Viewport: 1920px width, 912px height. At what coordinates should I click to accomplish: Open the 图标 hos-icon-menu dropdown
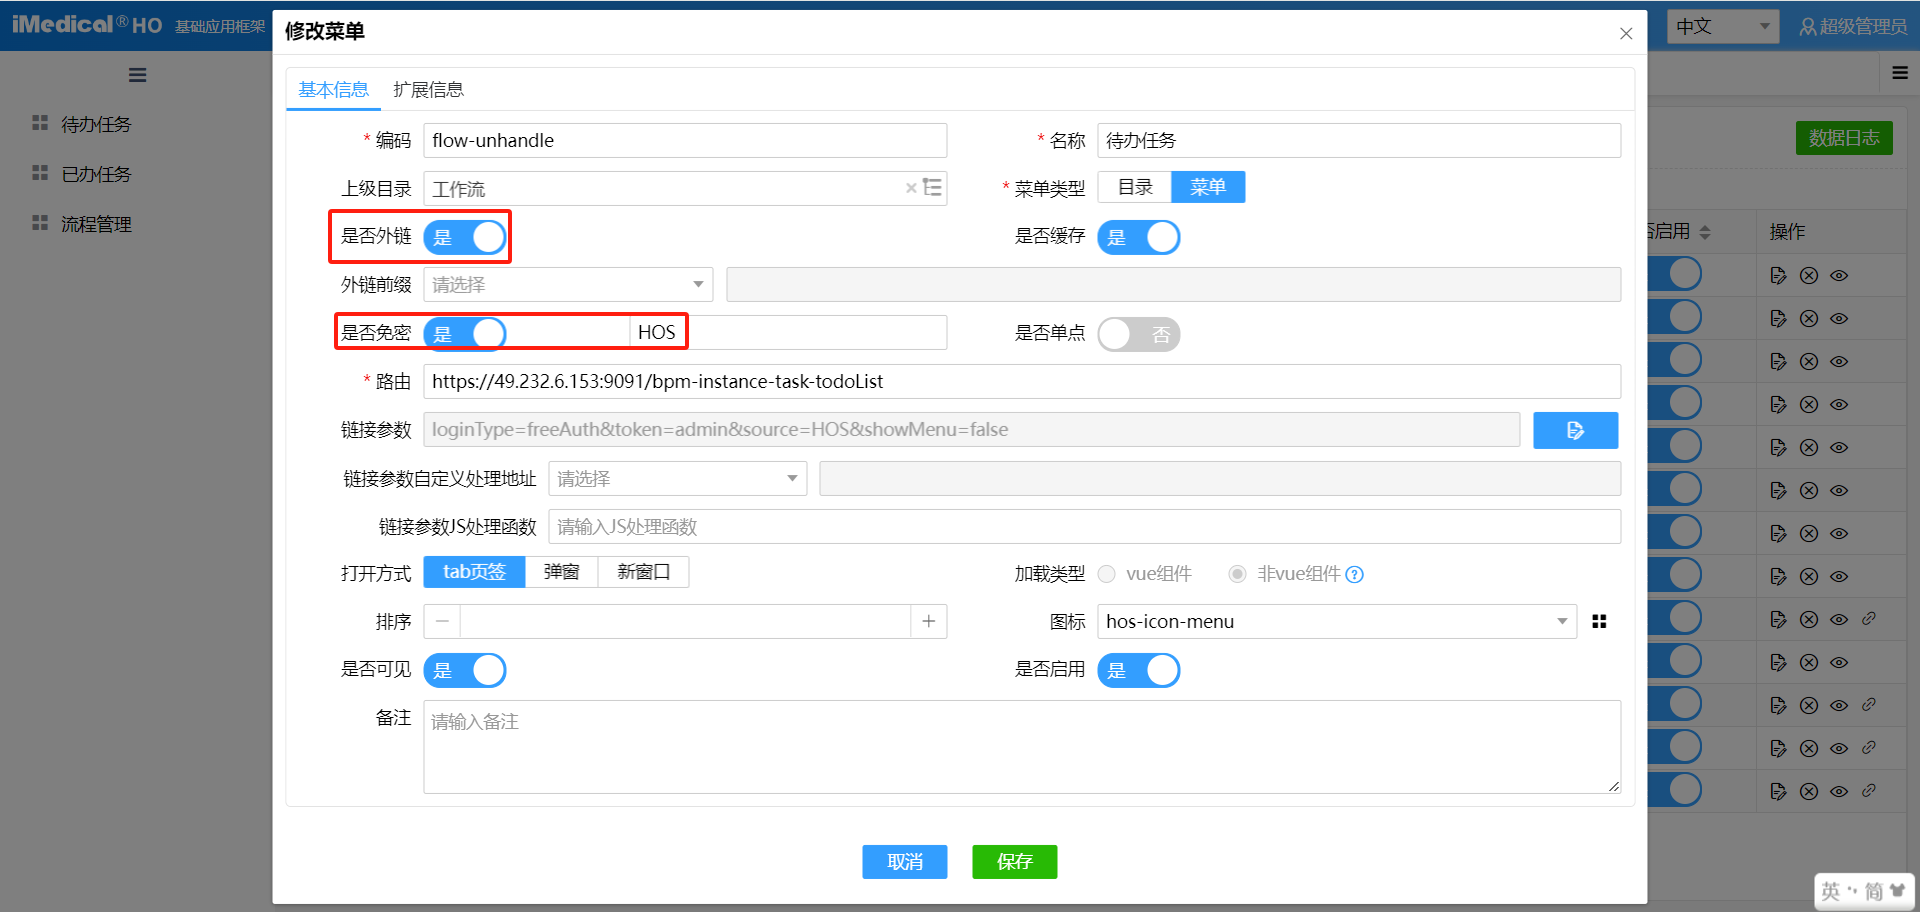pyautogui.click(x=1336, y=622)
